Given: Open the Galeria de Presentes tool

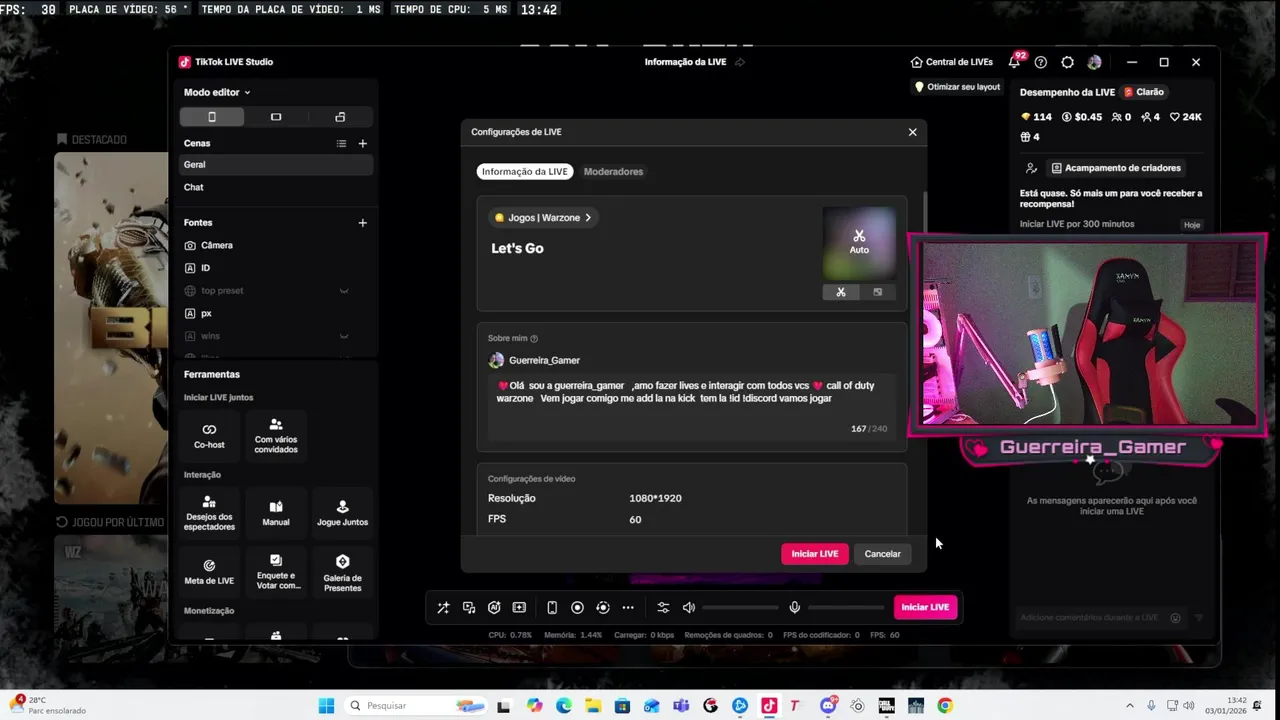Looking at the screenshot, I should (x=342, y=571).
